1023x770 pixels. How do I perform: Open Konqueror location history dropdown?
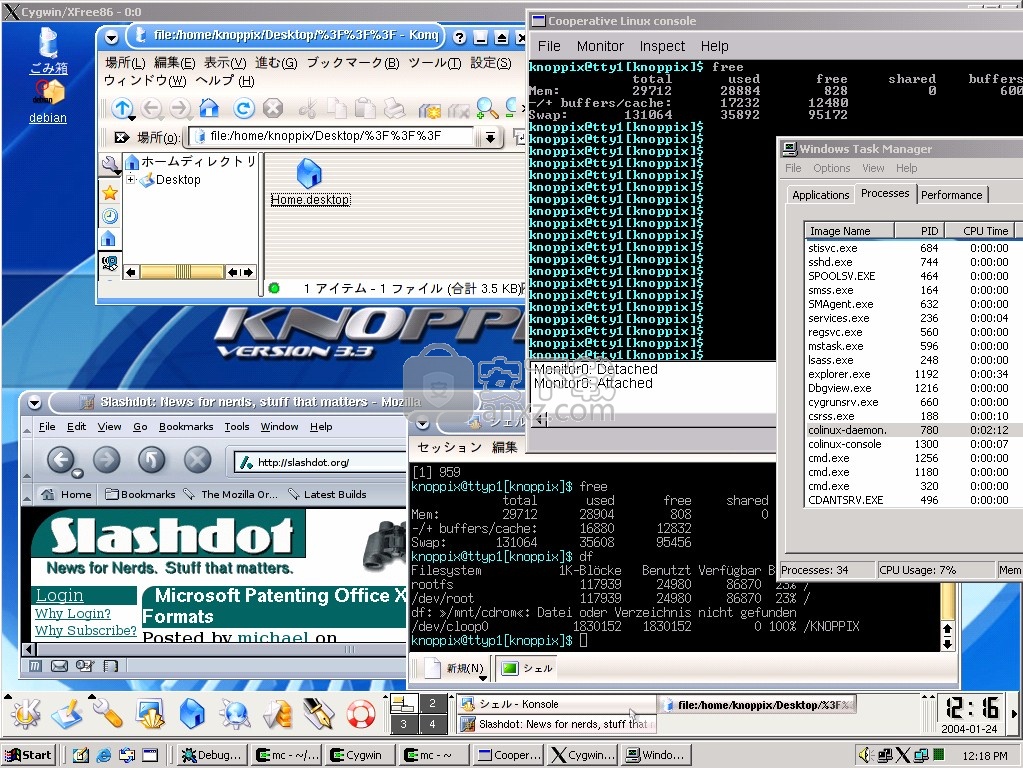(490, 137)
